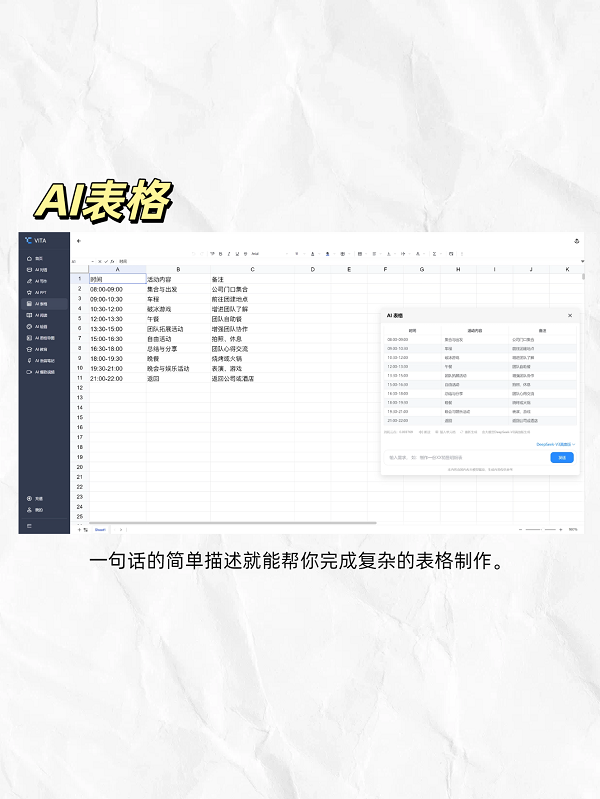
Task: Click the blue send button in AI panel
Action: (x=562, y=458)
